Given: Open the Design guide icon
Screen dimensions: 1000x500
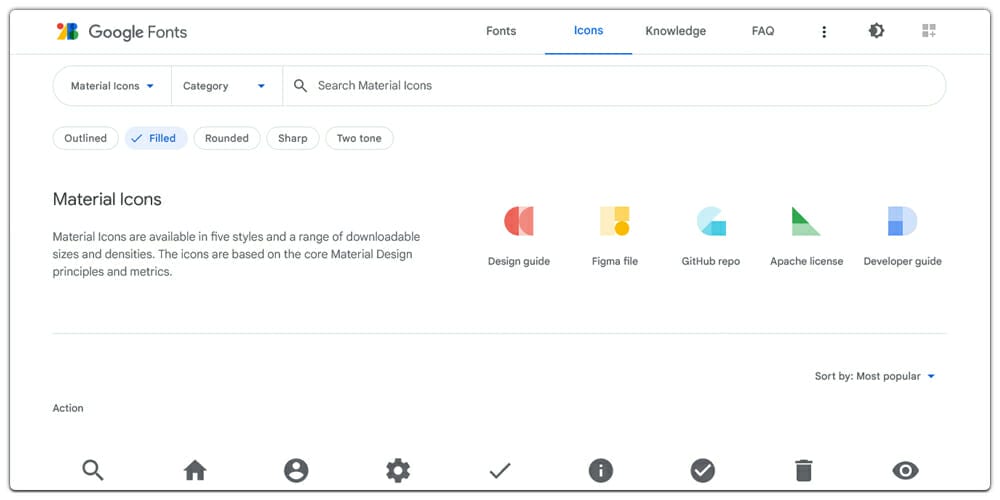Looking at the screenshot, I should pyautogui.click(x=518, y=221).
